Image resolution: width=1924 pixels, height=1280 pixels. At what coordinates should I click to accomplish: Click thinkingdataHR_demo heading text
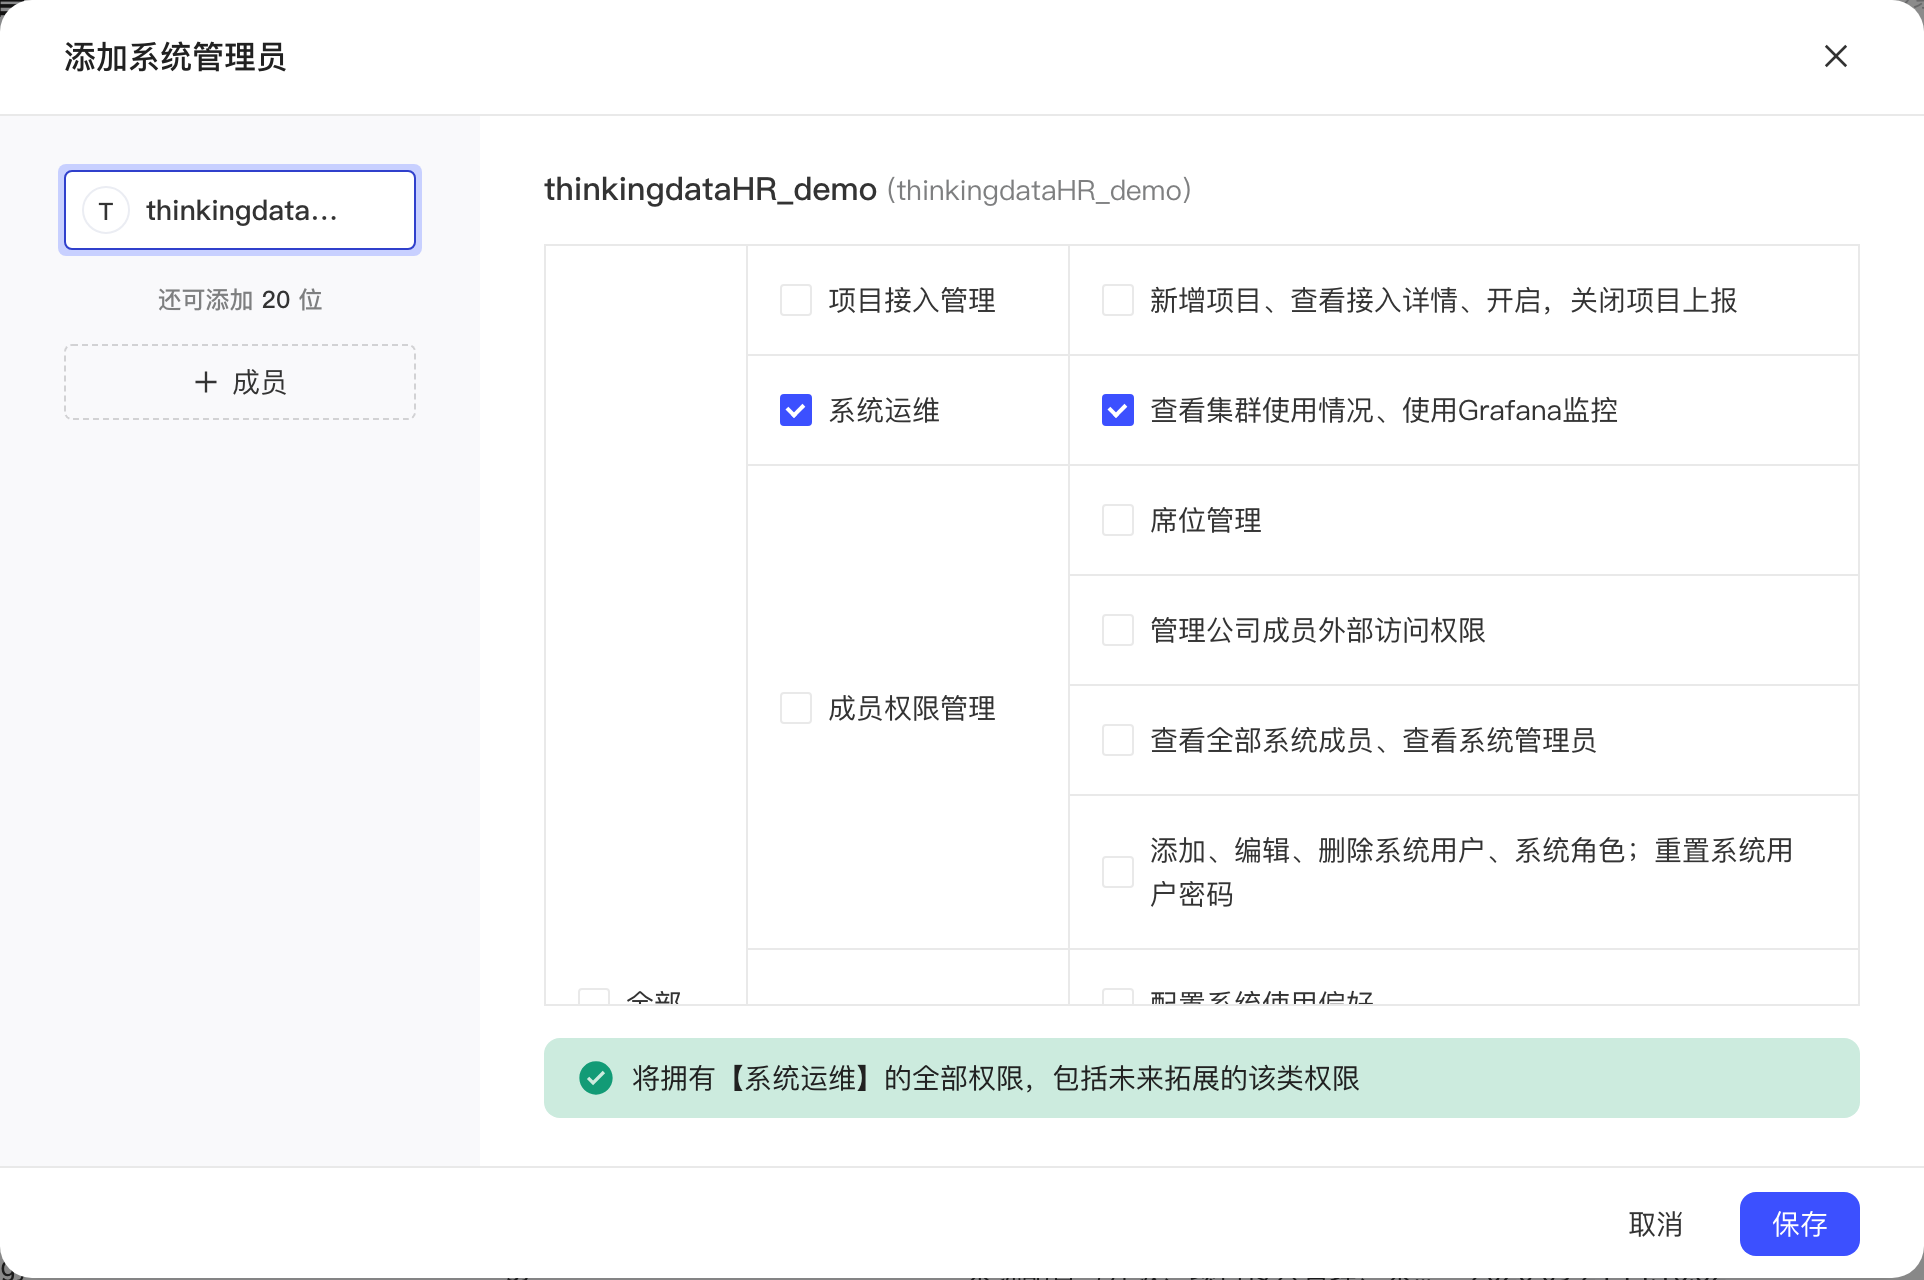pyautogui.click(x=710, y=189)
